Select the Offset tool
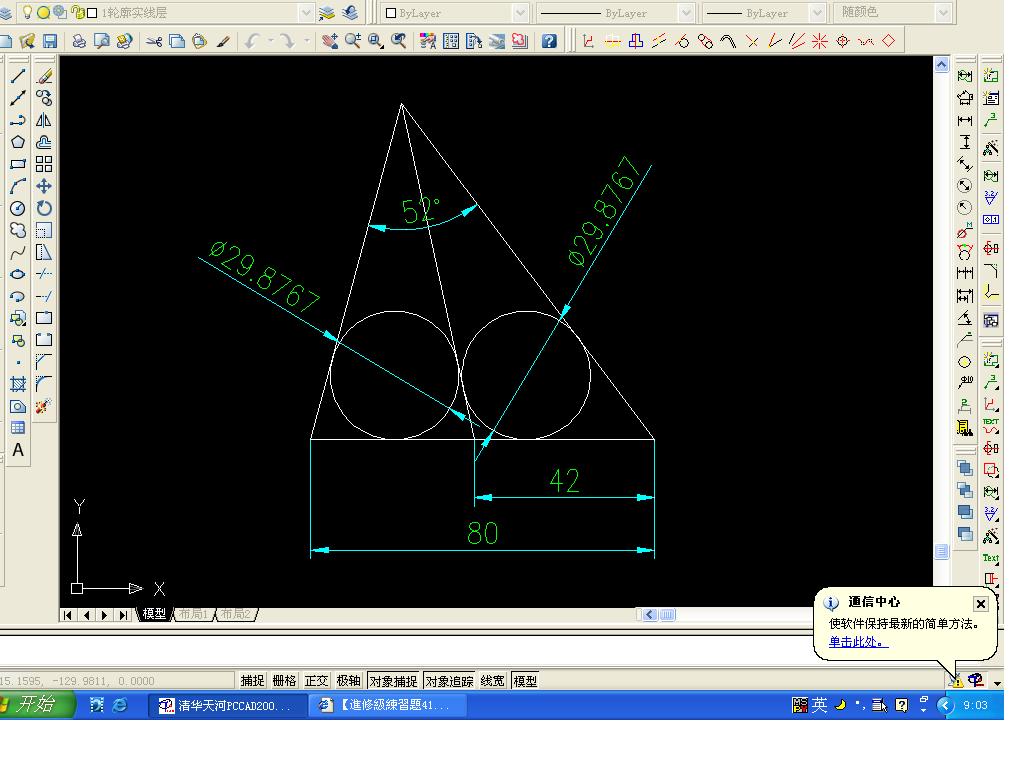This screenshot has height=768, width=1024. pos(44,142)
